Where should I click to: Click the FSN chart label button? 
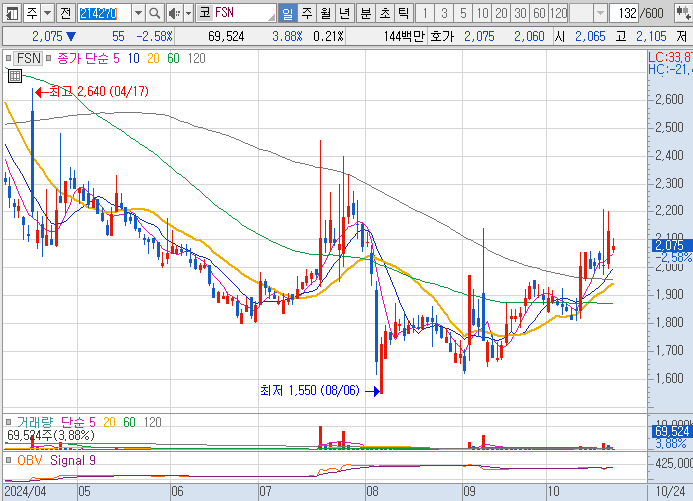28,58
